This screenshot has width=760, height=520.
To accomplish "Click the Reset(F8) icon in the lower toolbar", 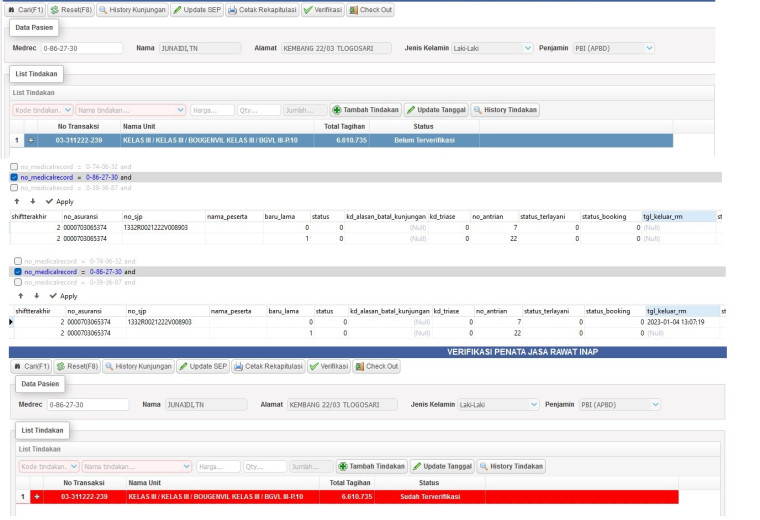I will pos(61,366).
